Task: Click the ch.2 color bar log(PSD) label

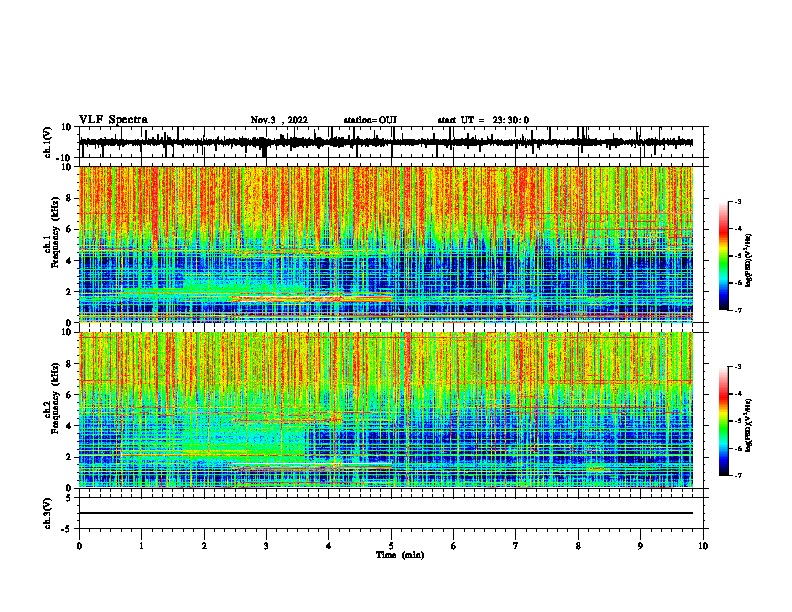Action: 749,425
